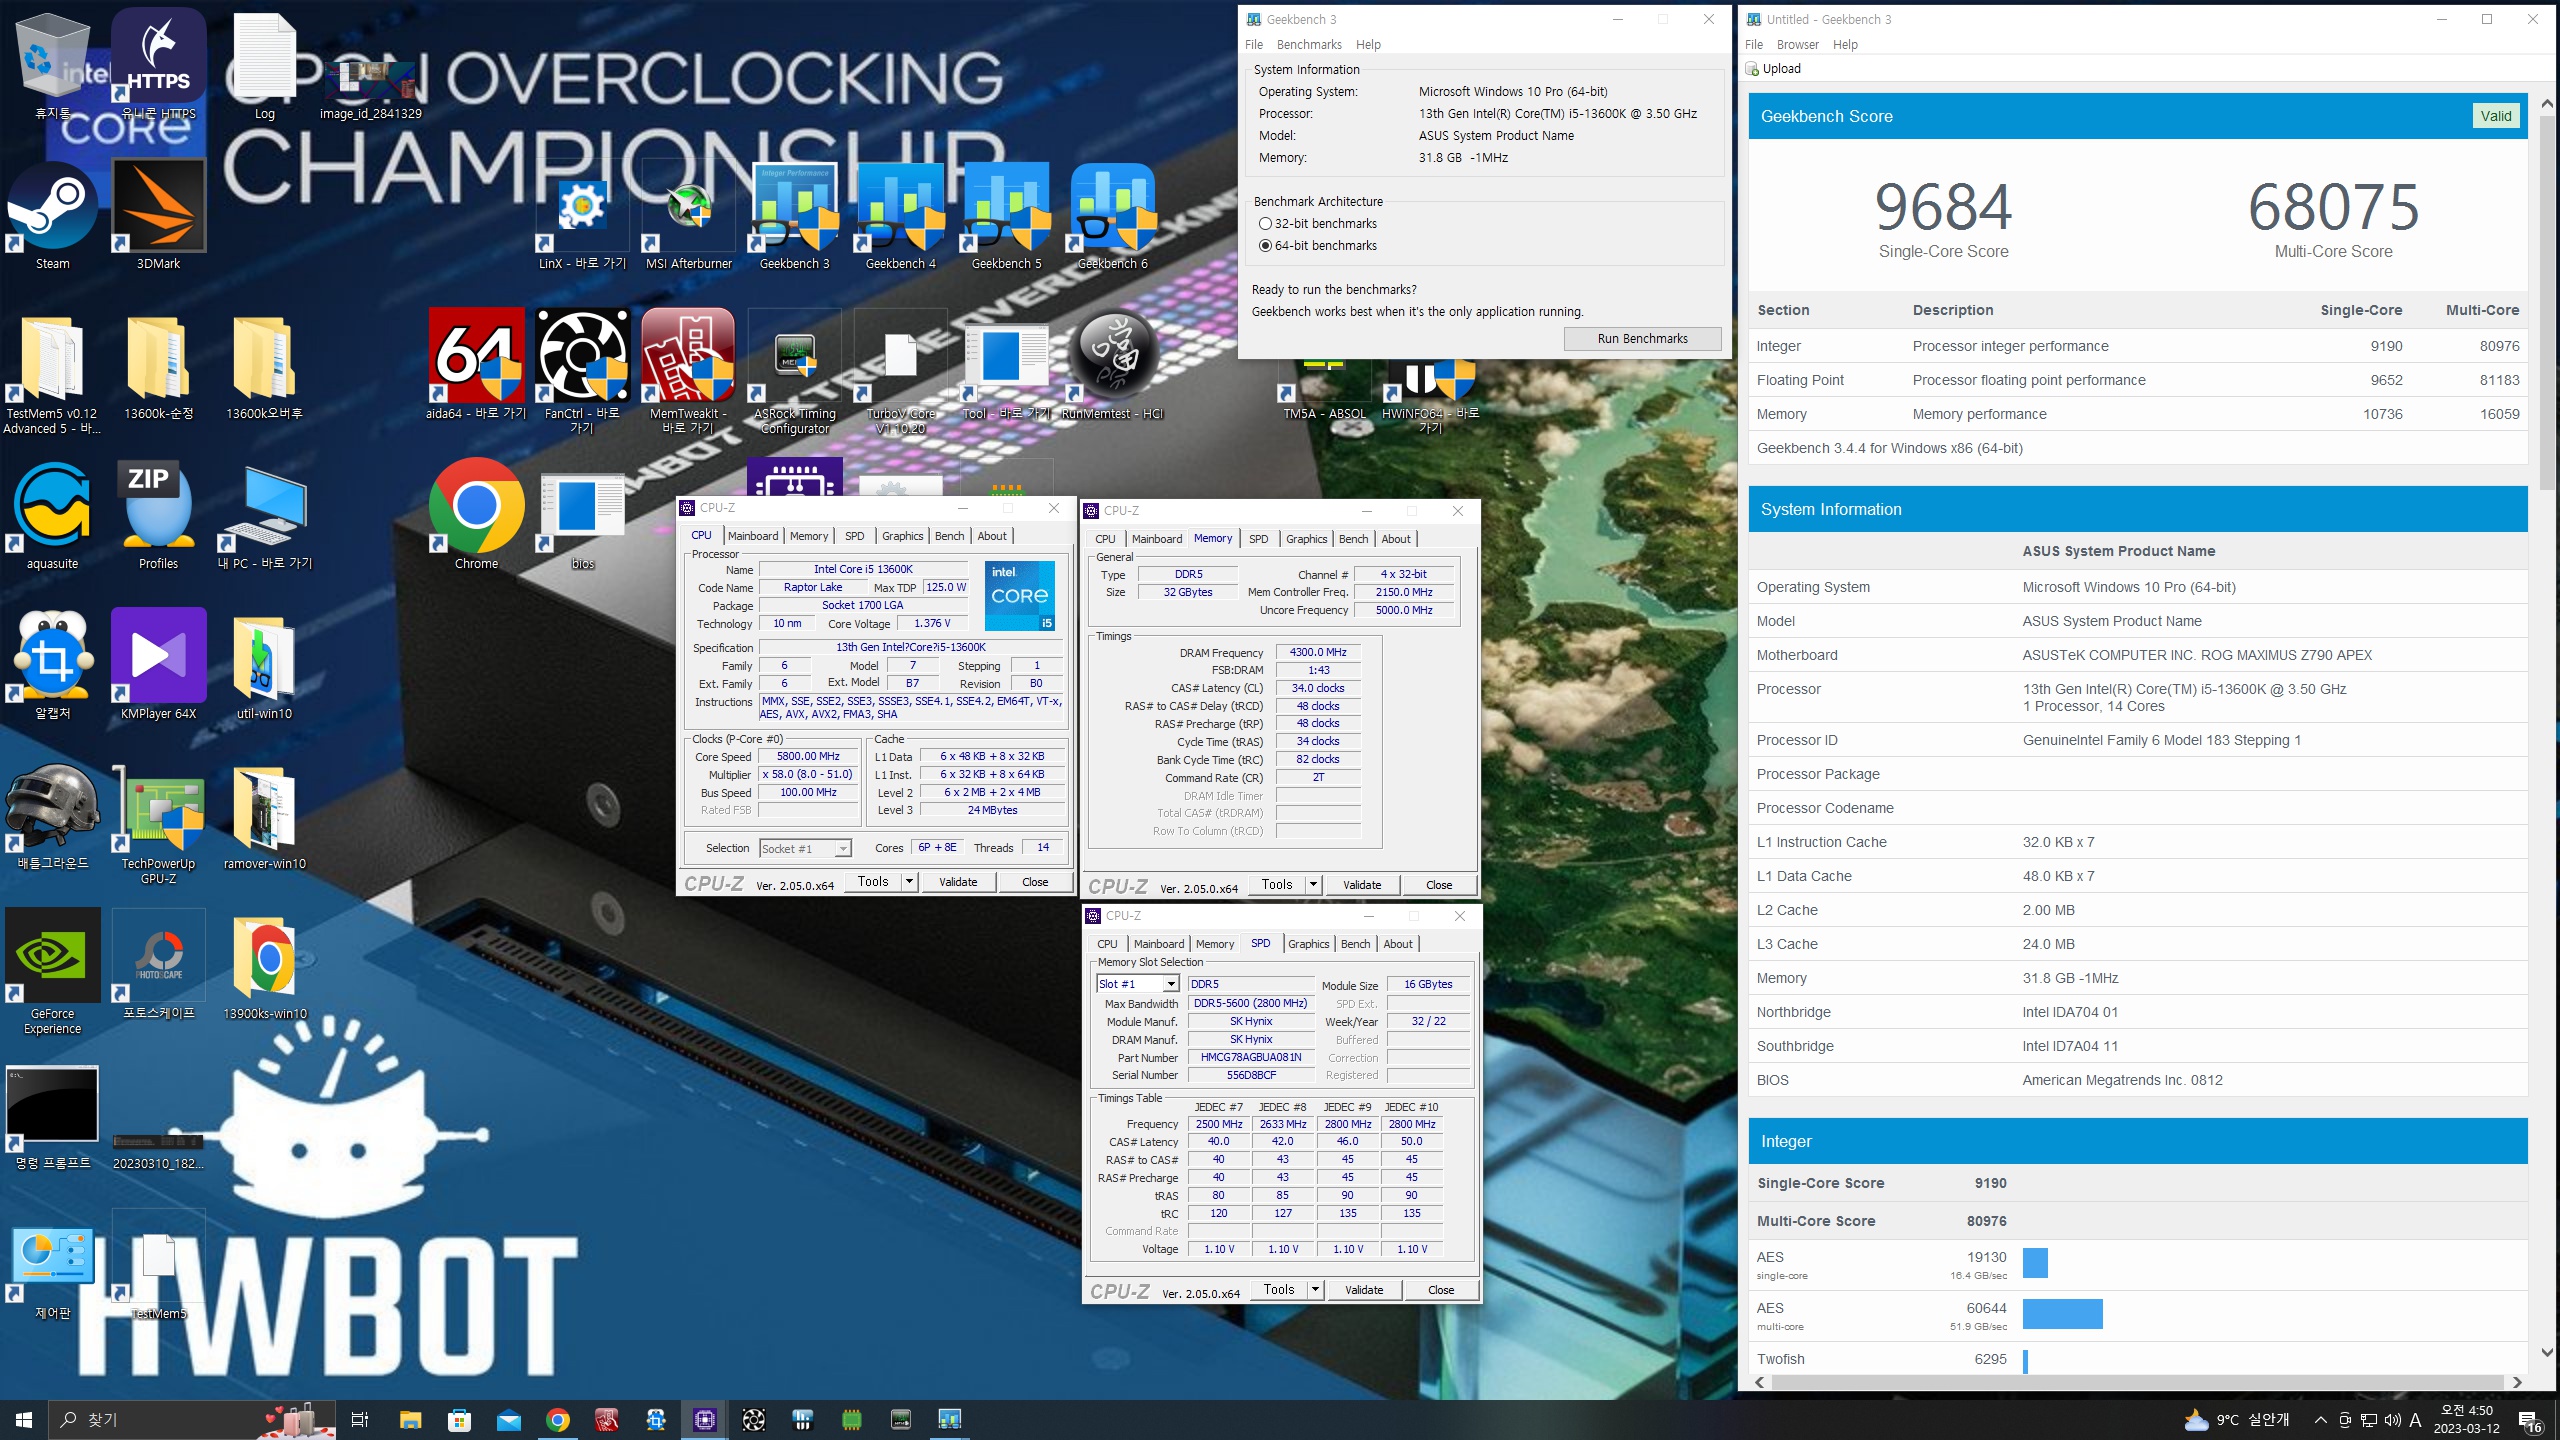Switch to Graphics tab in CPU-Z SPD window
Screen dimensions: 2560x1440
[1309, 944]
